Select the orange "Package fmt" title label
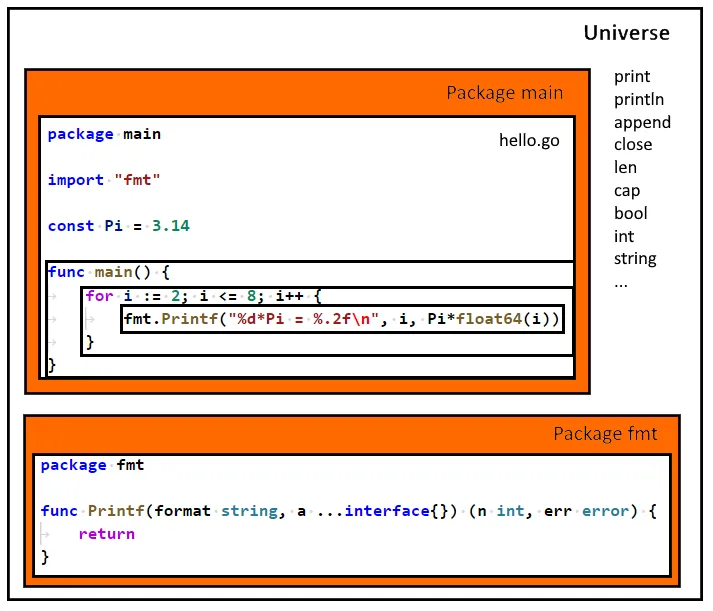Image resolution: width=713 pixels, height=611 pixels. click(607, 435)
